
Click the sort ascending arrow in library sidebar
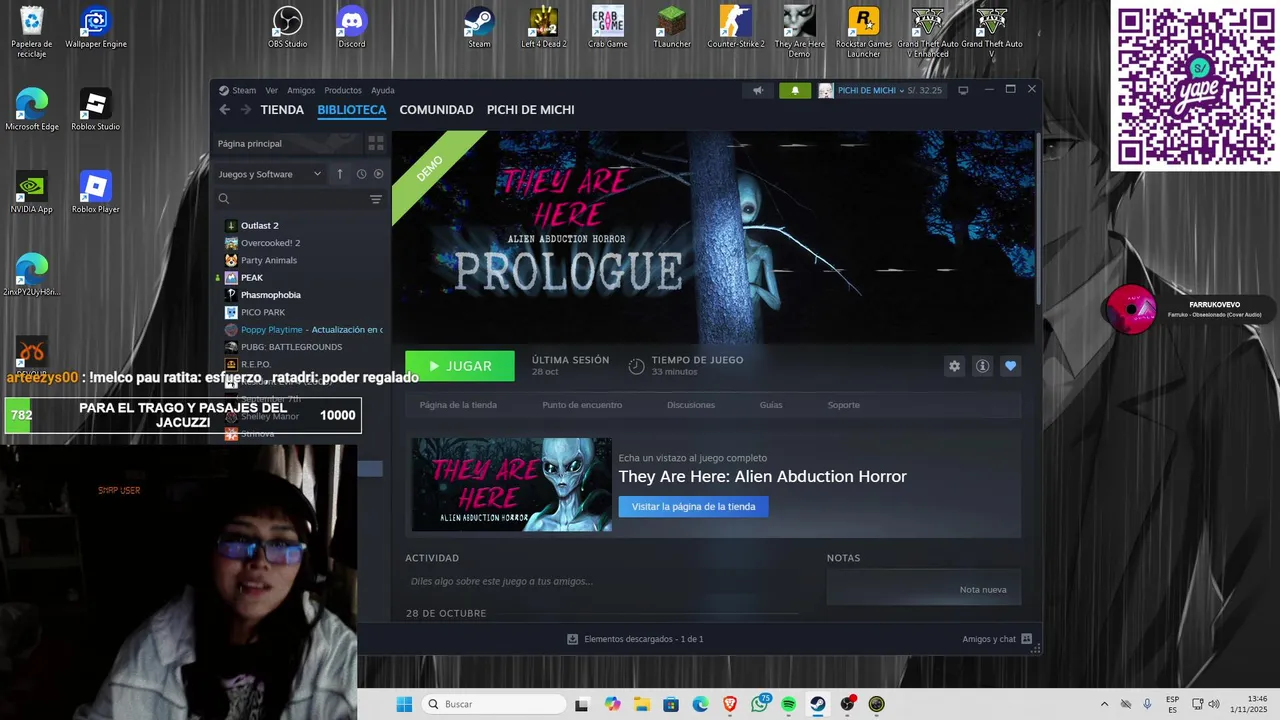(x=339, y=174)
